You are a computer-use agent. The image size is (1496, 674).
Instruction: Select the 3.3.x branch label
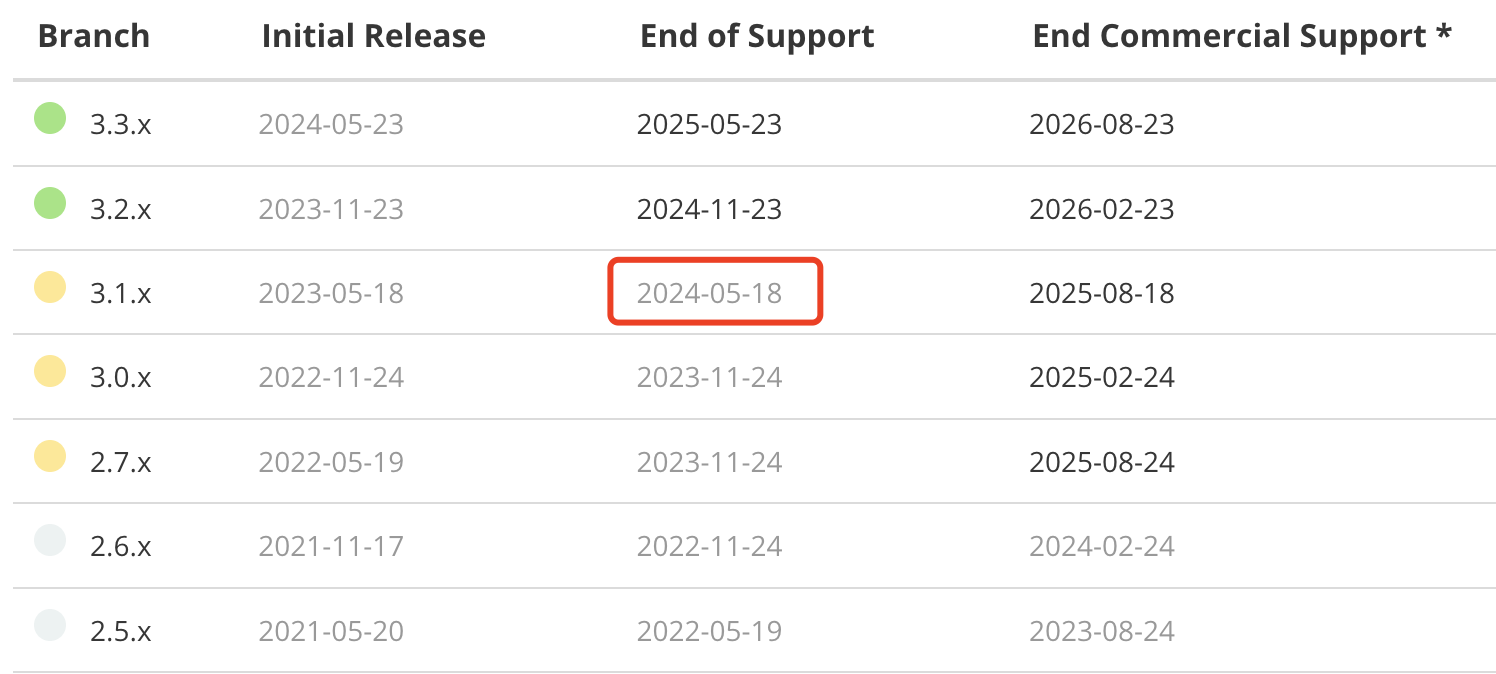click(121, 125)
